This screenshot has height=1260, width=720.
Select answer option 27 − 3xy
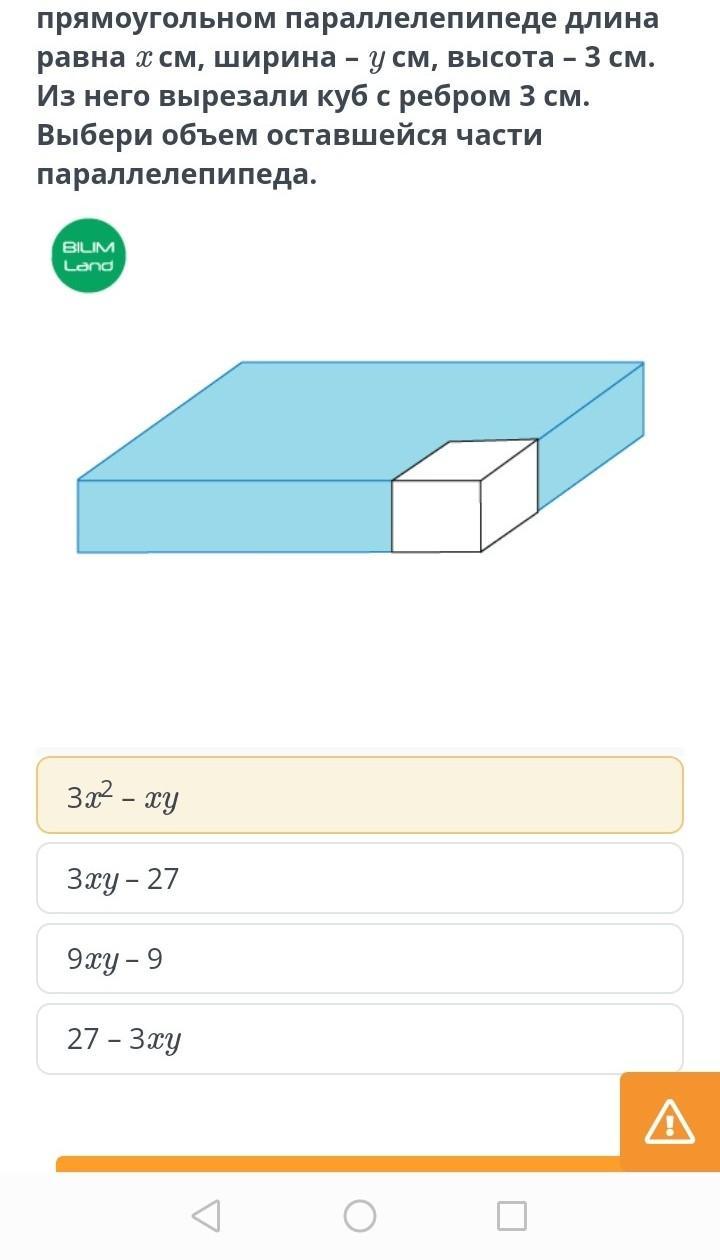point(360,1039)
